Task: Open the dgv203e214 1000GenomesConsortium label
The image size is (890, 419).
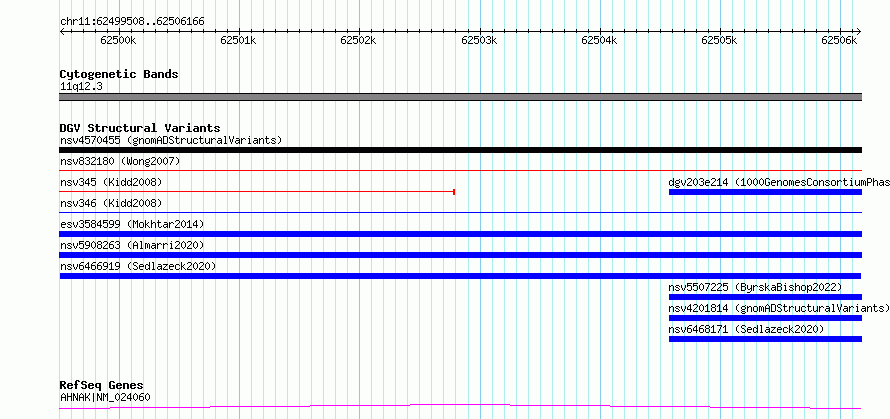Action: tap(779, 182)
